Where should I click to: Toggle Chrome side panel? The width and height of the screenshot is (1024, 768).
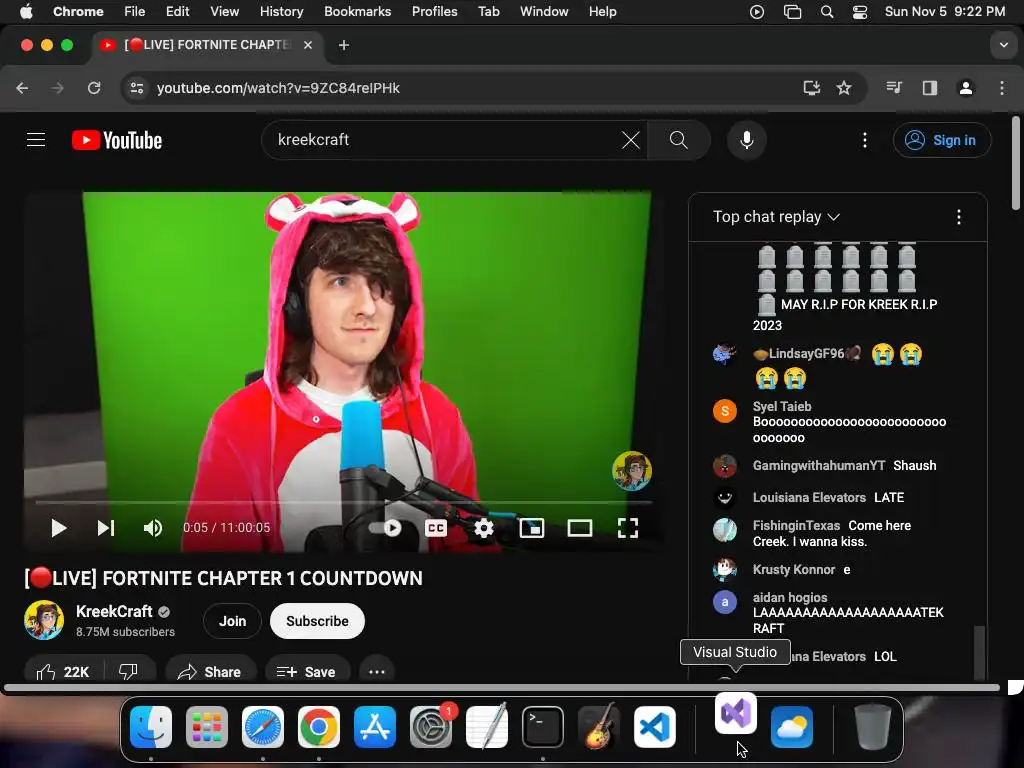coord(929,88)
